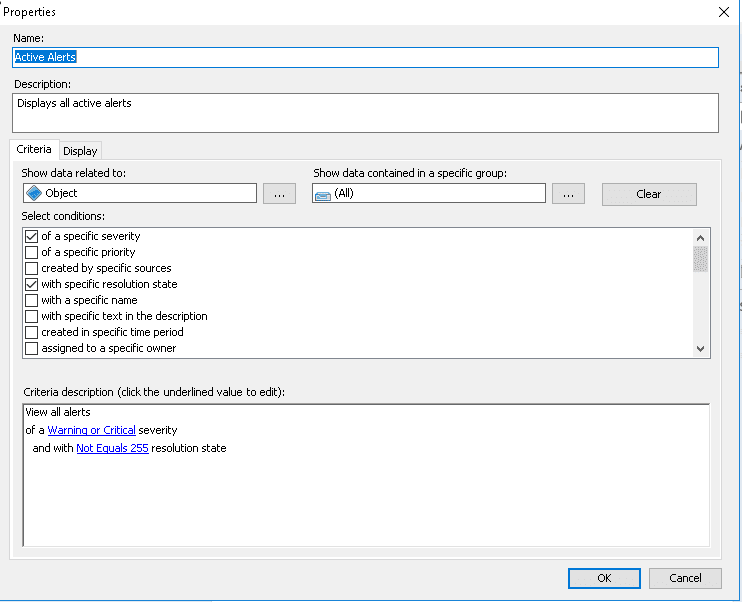Click the OK button

604,578
